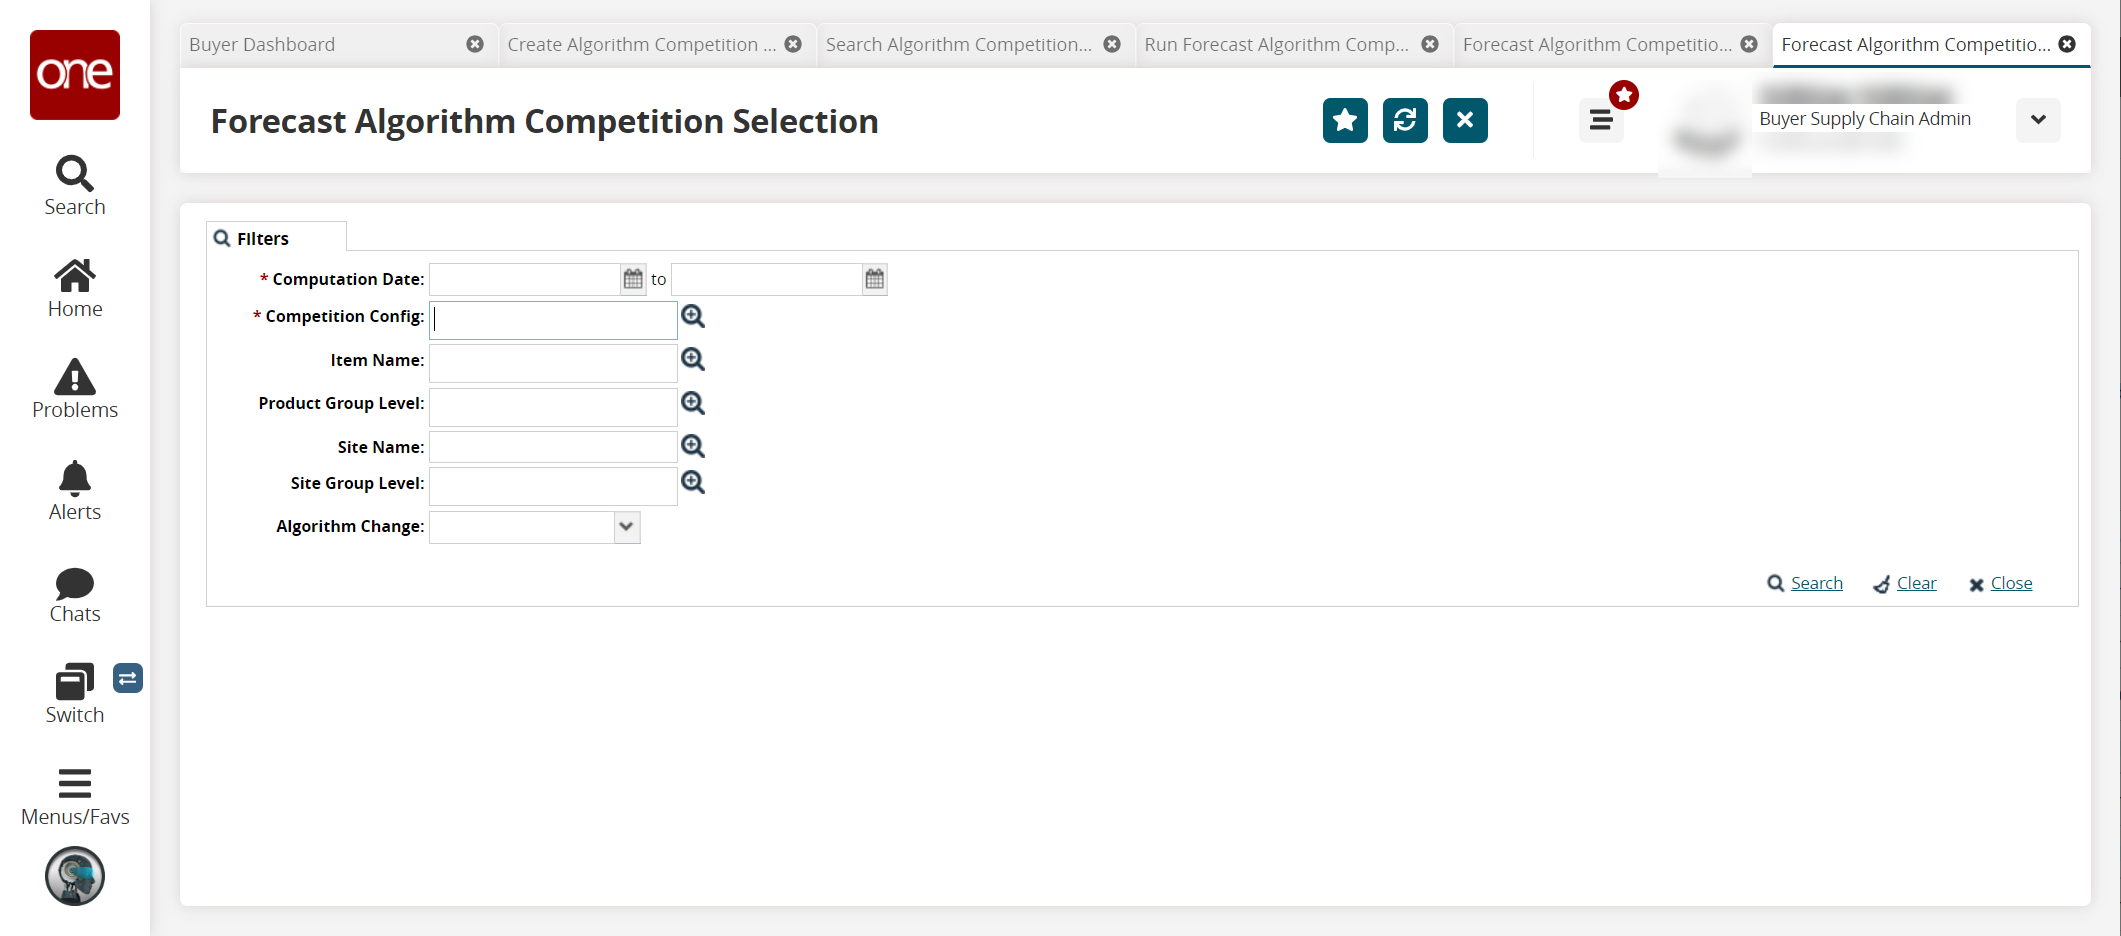
Task: Click the Switch windows icon
Action: [75, 682]
